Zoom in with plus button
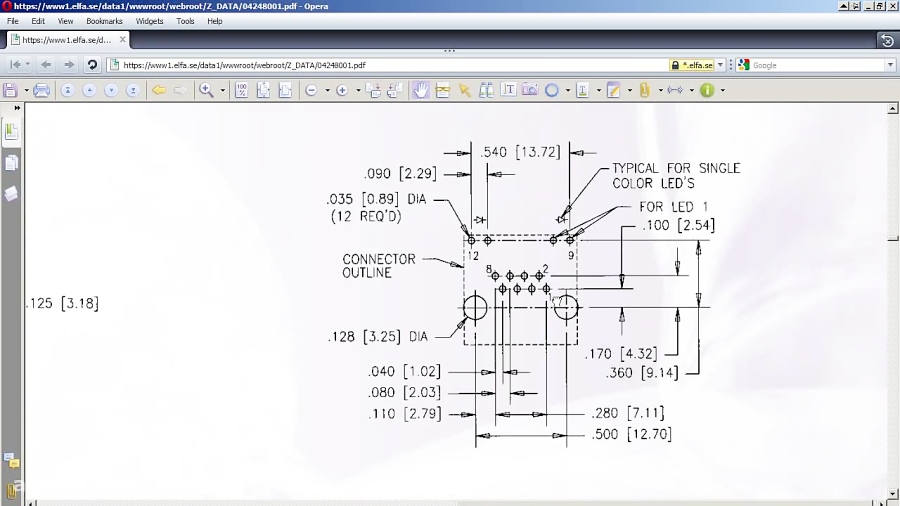Image resolution: width=900 pixels, height=506 pixels. [342, 91]
